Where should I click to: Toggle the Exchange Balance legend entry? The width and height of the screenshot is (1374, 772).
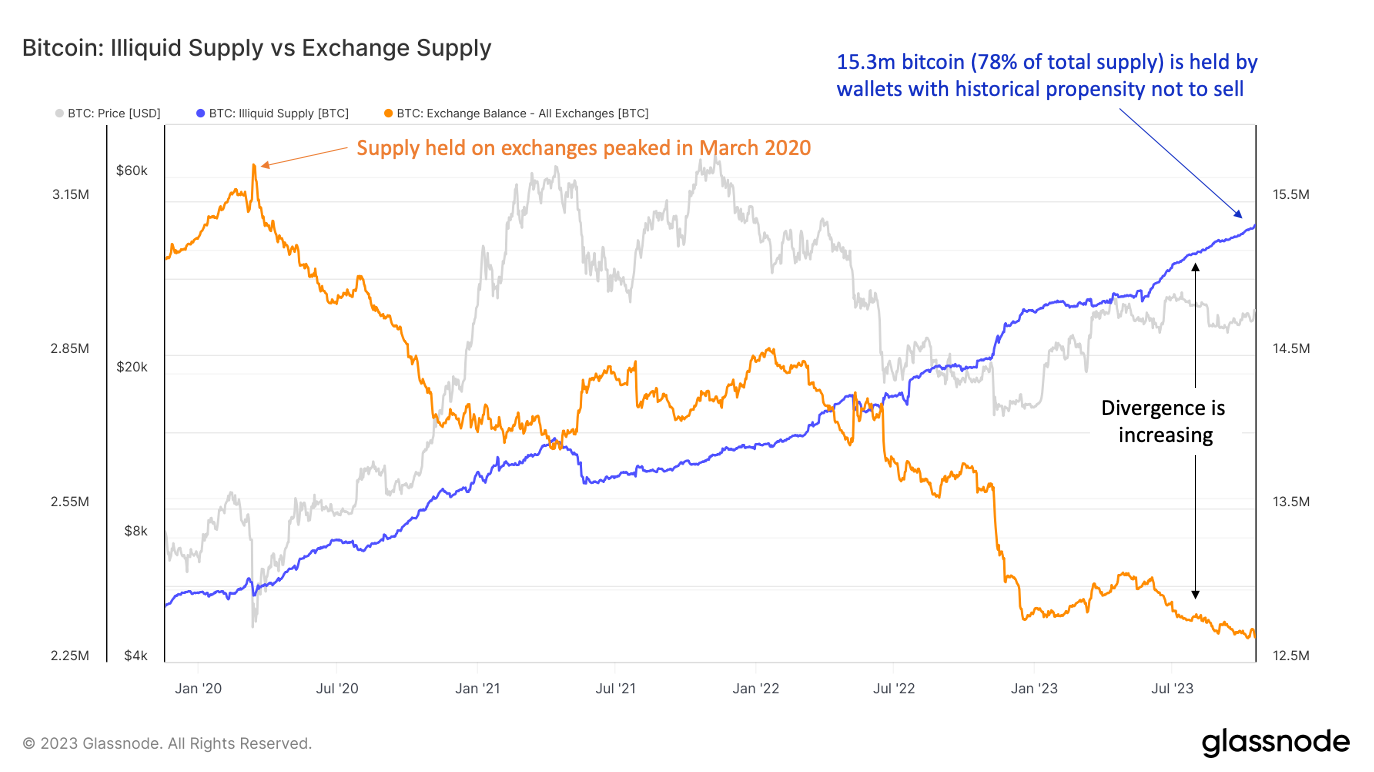click(521, 113)
